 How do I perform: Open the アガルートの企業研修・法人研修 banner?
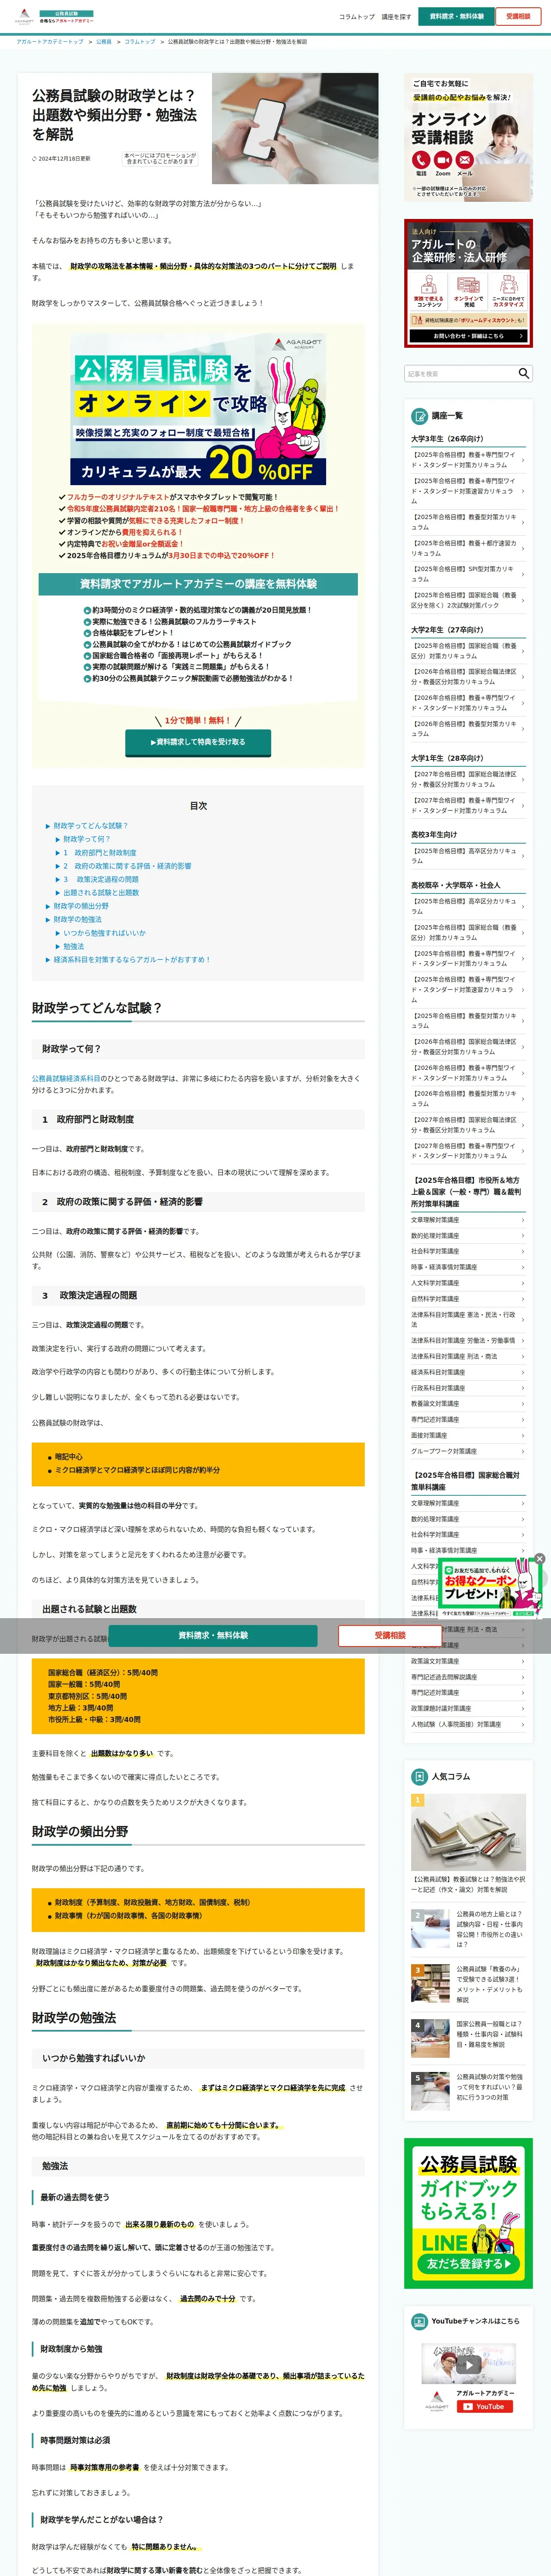[x=468, y=283]
